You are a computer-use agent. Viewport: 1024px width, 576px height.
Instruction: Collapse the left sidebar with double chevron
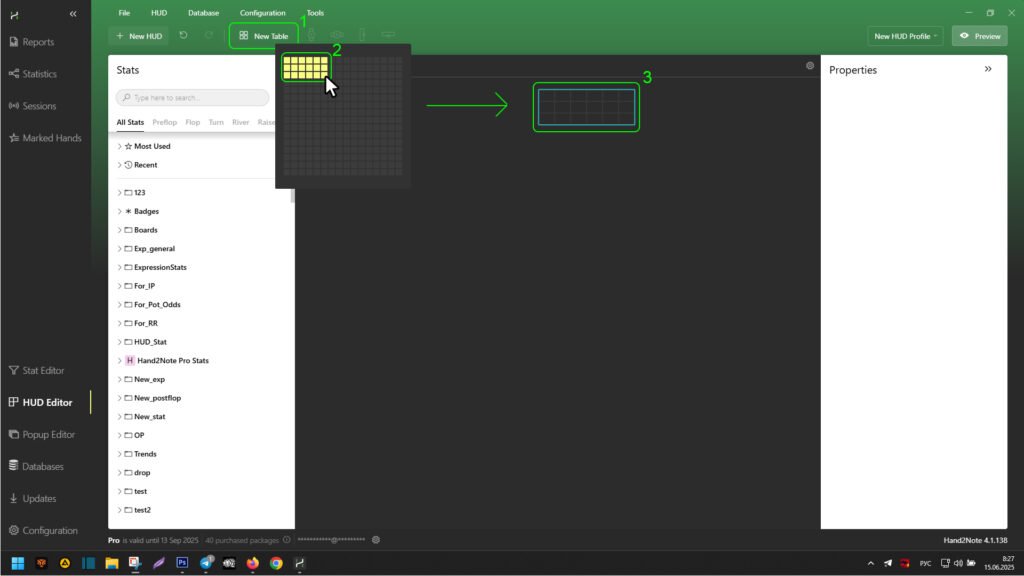click(73, 14)
